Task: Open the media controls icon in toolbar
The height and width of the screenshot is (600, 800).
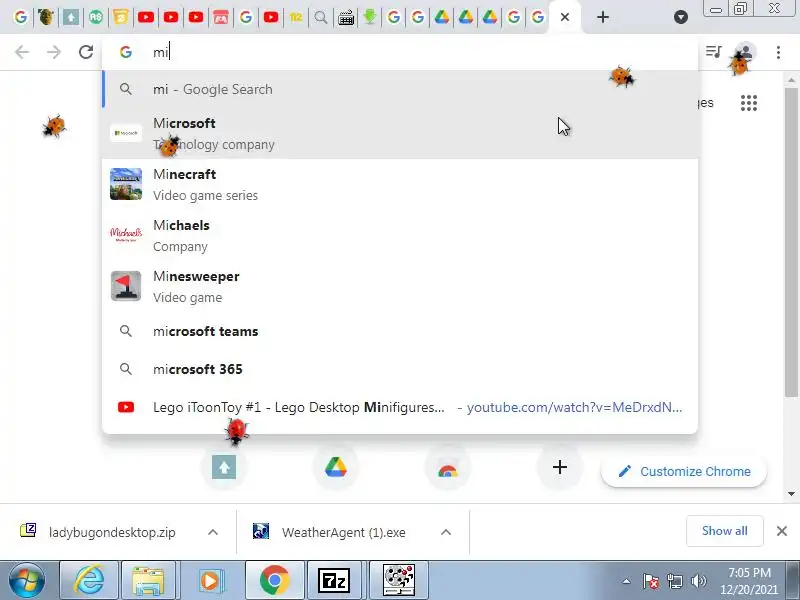Action: click(713, 52)
